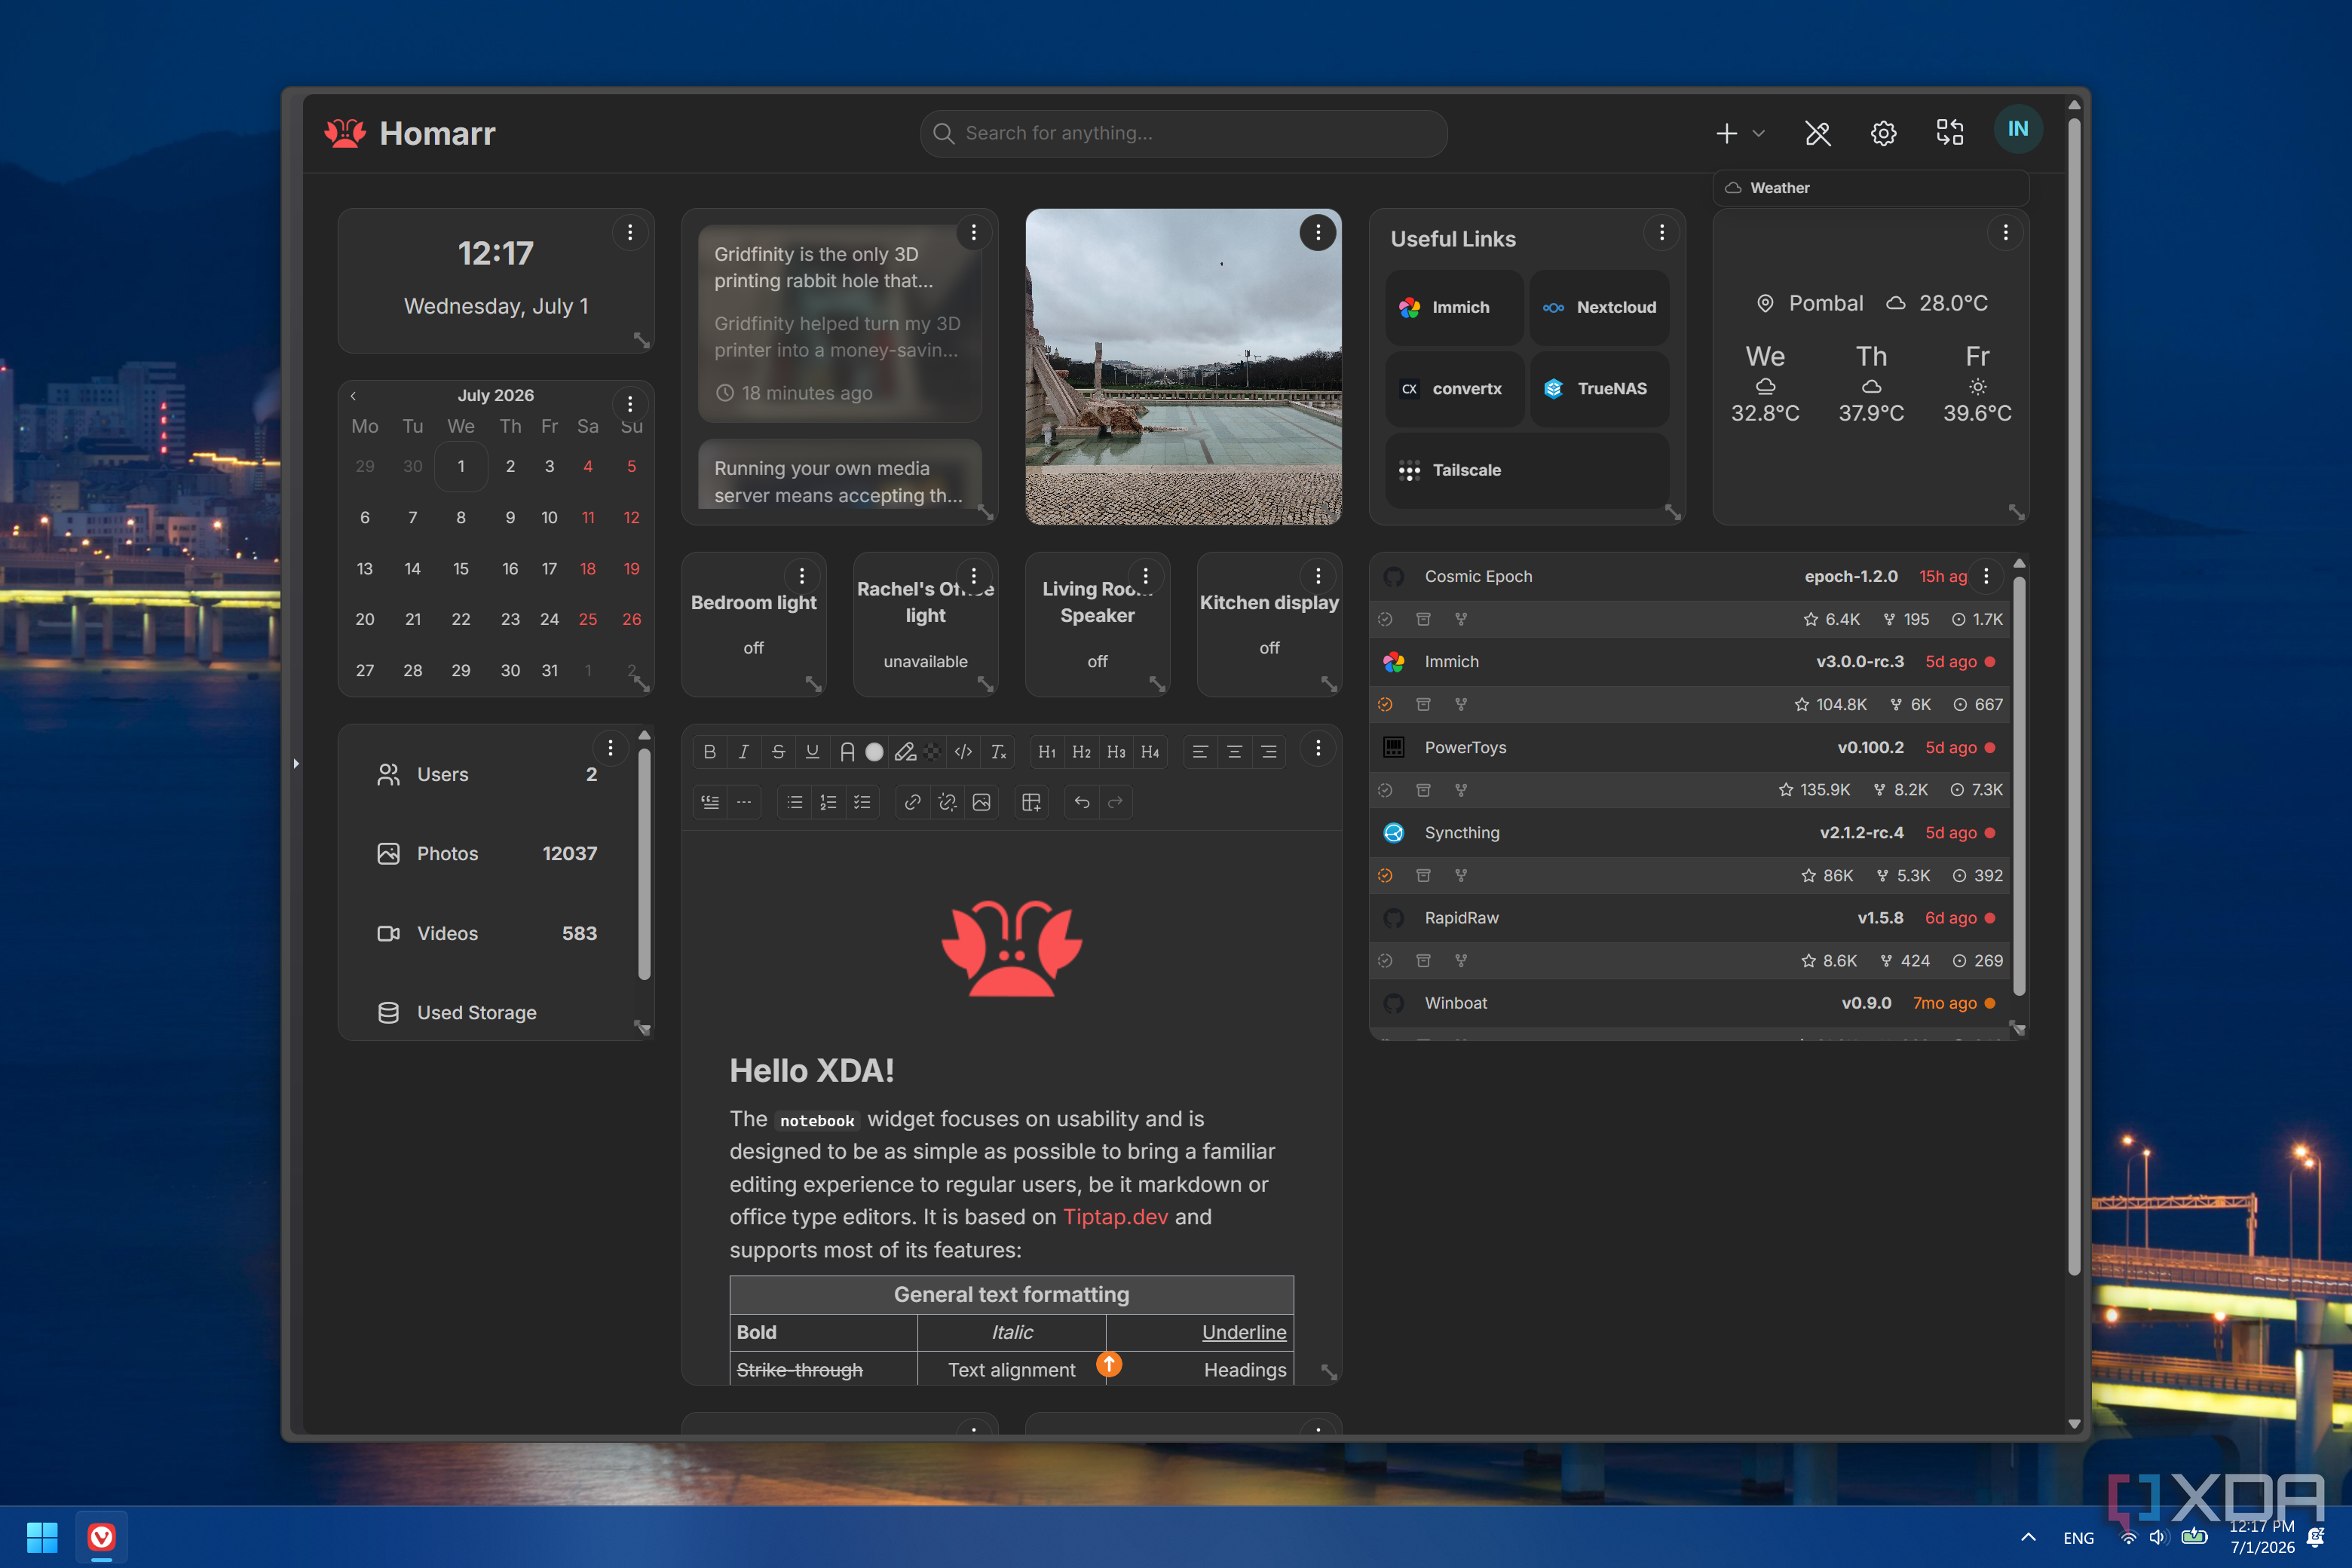Viewport: 2352px width, 1568px height.
Task: Open the Nextcloud bookmark
Action: pos(1599,308)
